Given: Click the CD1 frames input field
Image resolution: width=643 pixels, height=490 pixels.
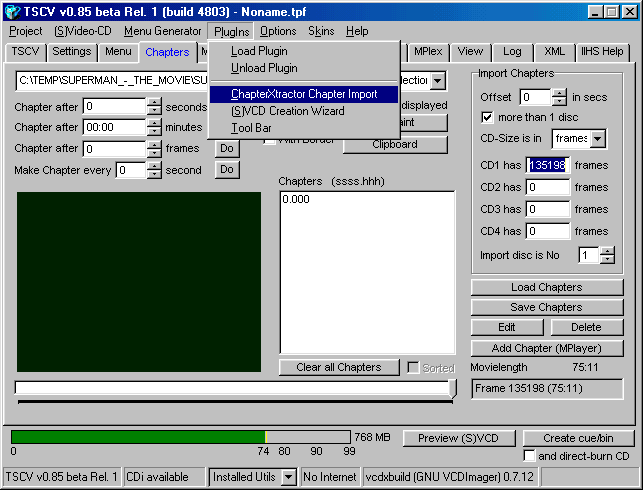Looking at the screenshot, I should coord(548,165).
